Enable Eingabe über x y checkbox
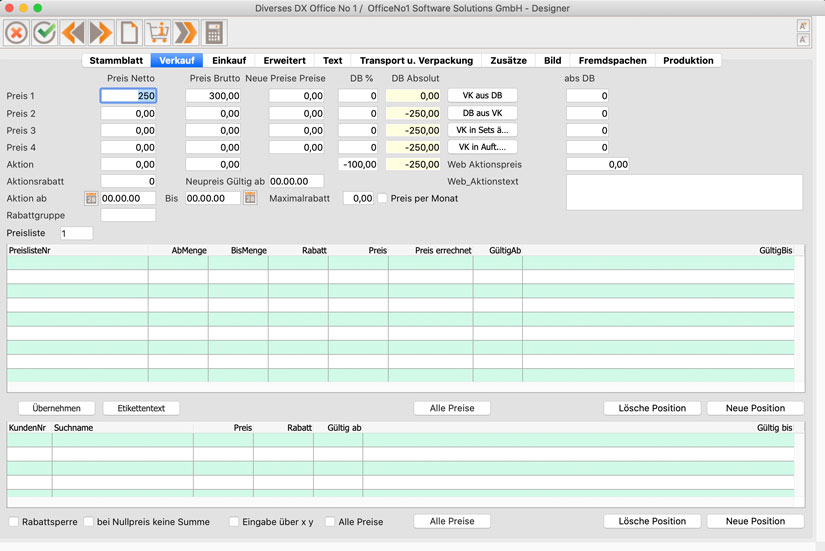 coord(234,522)
